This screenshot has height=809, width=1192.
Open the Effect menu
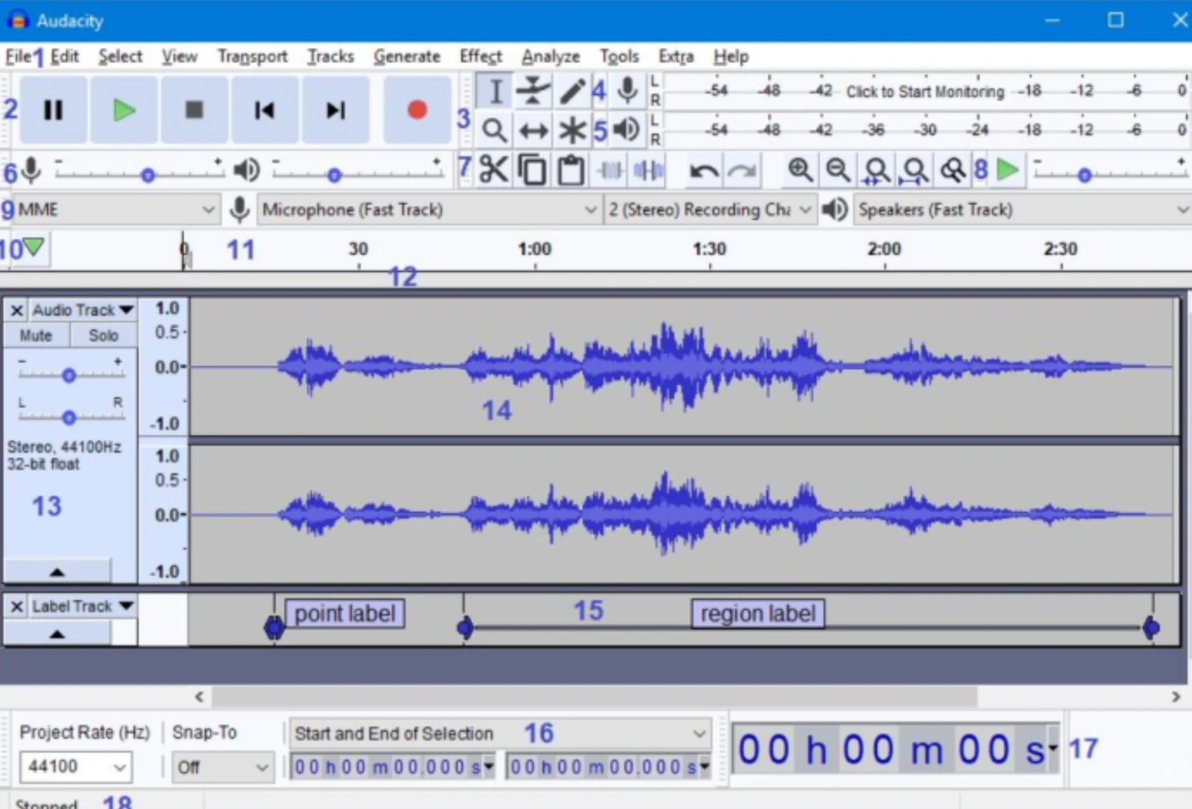tap(480, 56)
